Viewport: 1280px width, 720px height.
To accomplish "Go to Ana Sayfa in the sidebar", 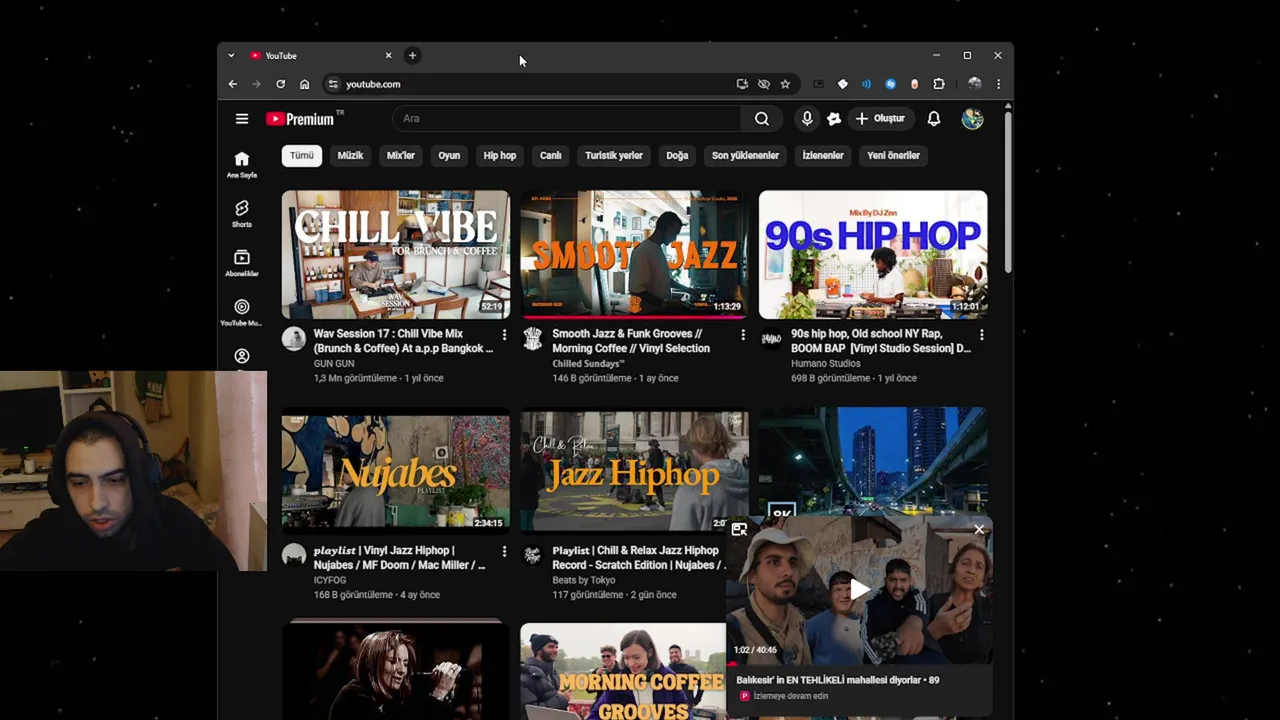I will click(x=242, y=164).
